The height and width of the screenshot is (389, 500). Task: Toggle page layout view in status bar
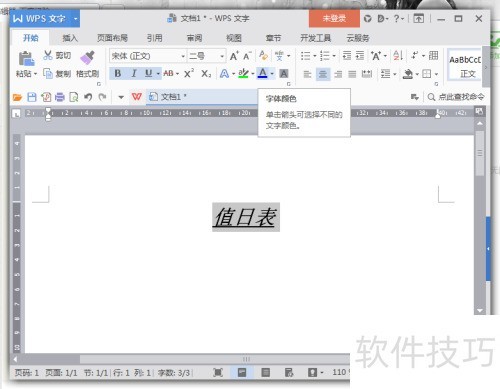[x=242, y=372]
